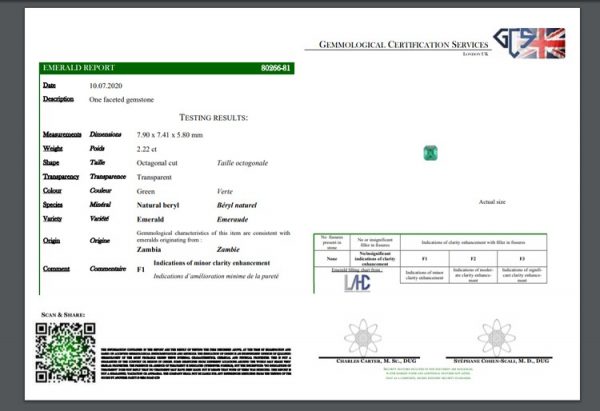Click the date value 10.07.2020
The width and height of the screenshot is (600, 411).
[107, 86]
